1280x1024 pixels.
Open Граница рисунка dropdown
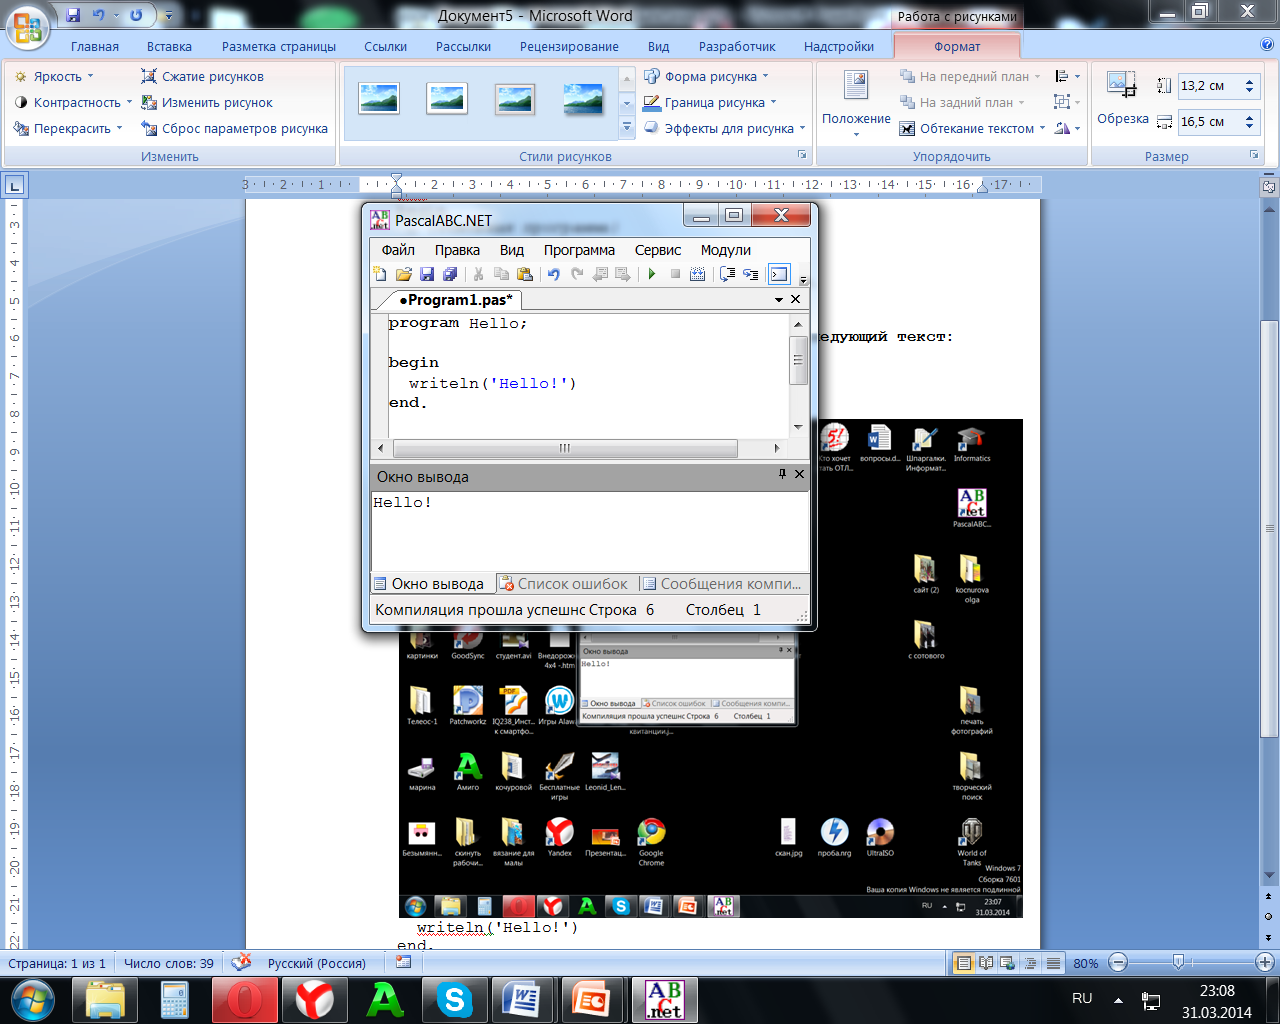pos(711,103)
